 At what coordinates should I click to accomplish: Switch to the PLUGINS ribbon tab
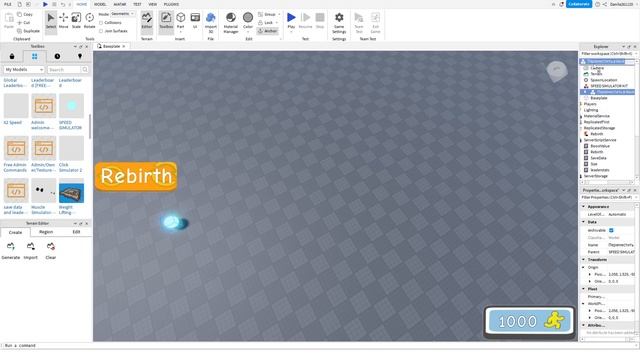[x=171, y=4]
